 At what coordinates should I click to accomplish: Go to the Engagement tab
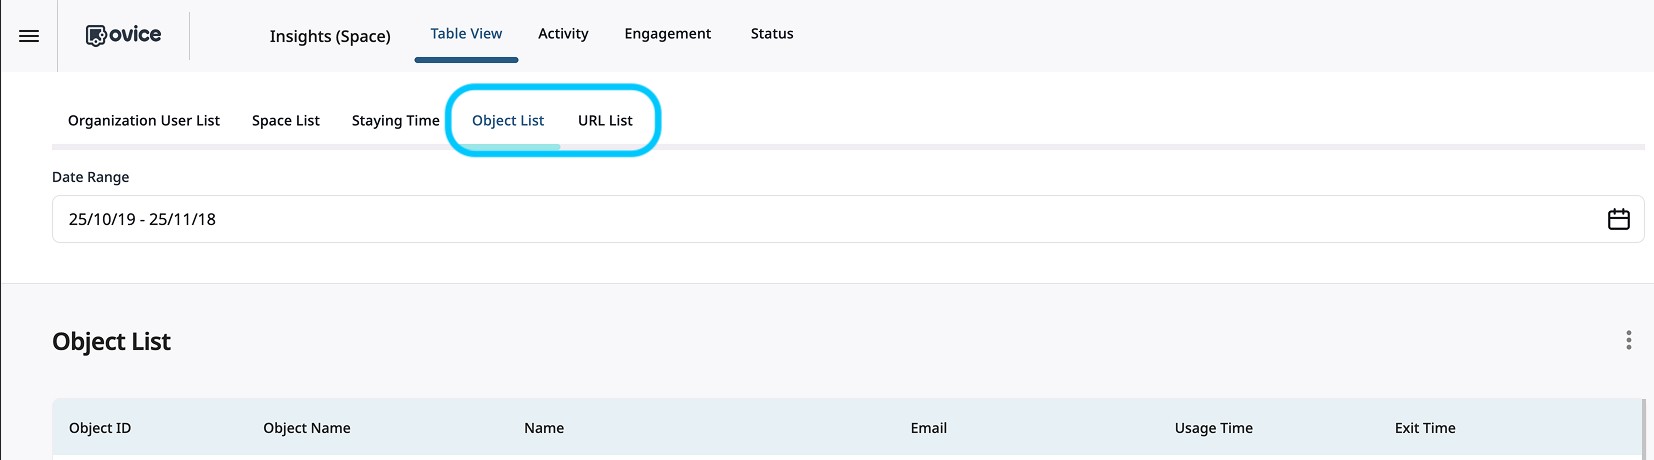[667, 34]
